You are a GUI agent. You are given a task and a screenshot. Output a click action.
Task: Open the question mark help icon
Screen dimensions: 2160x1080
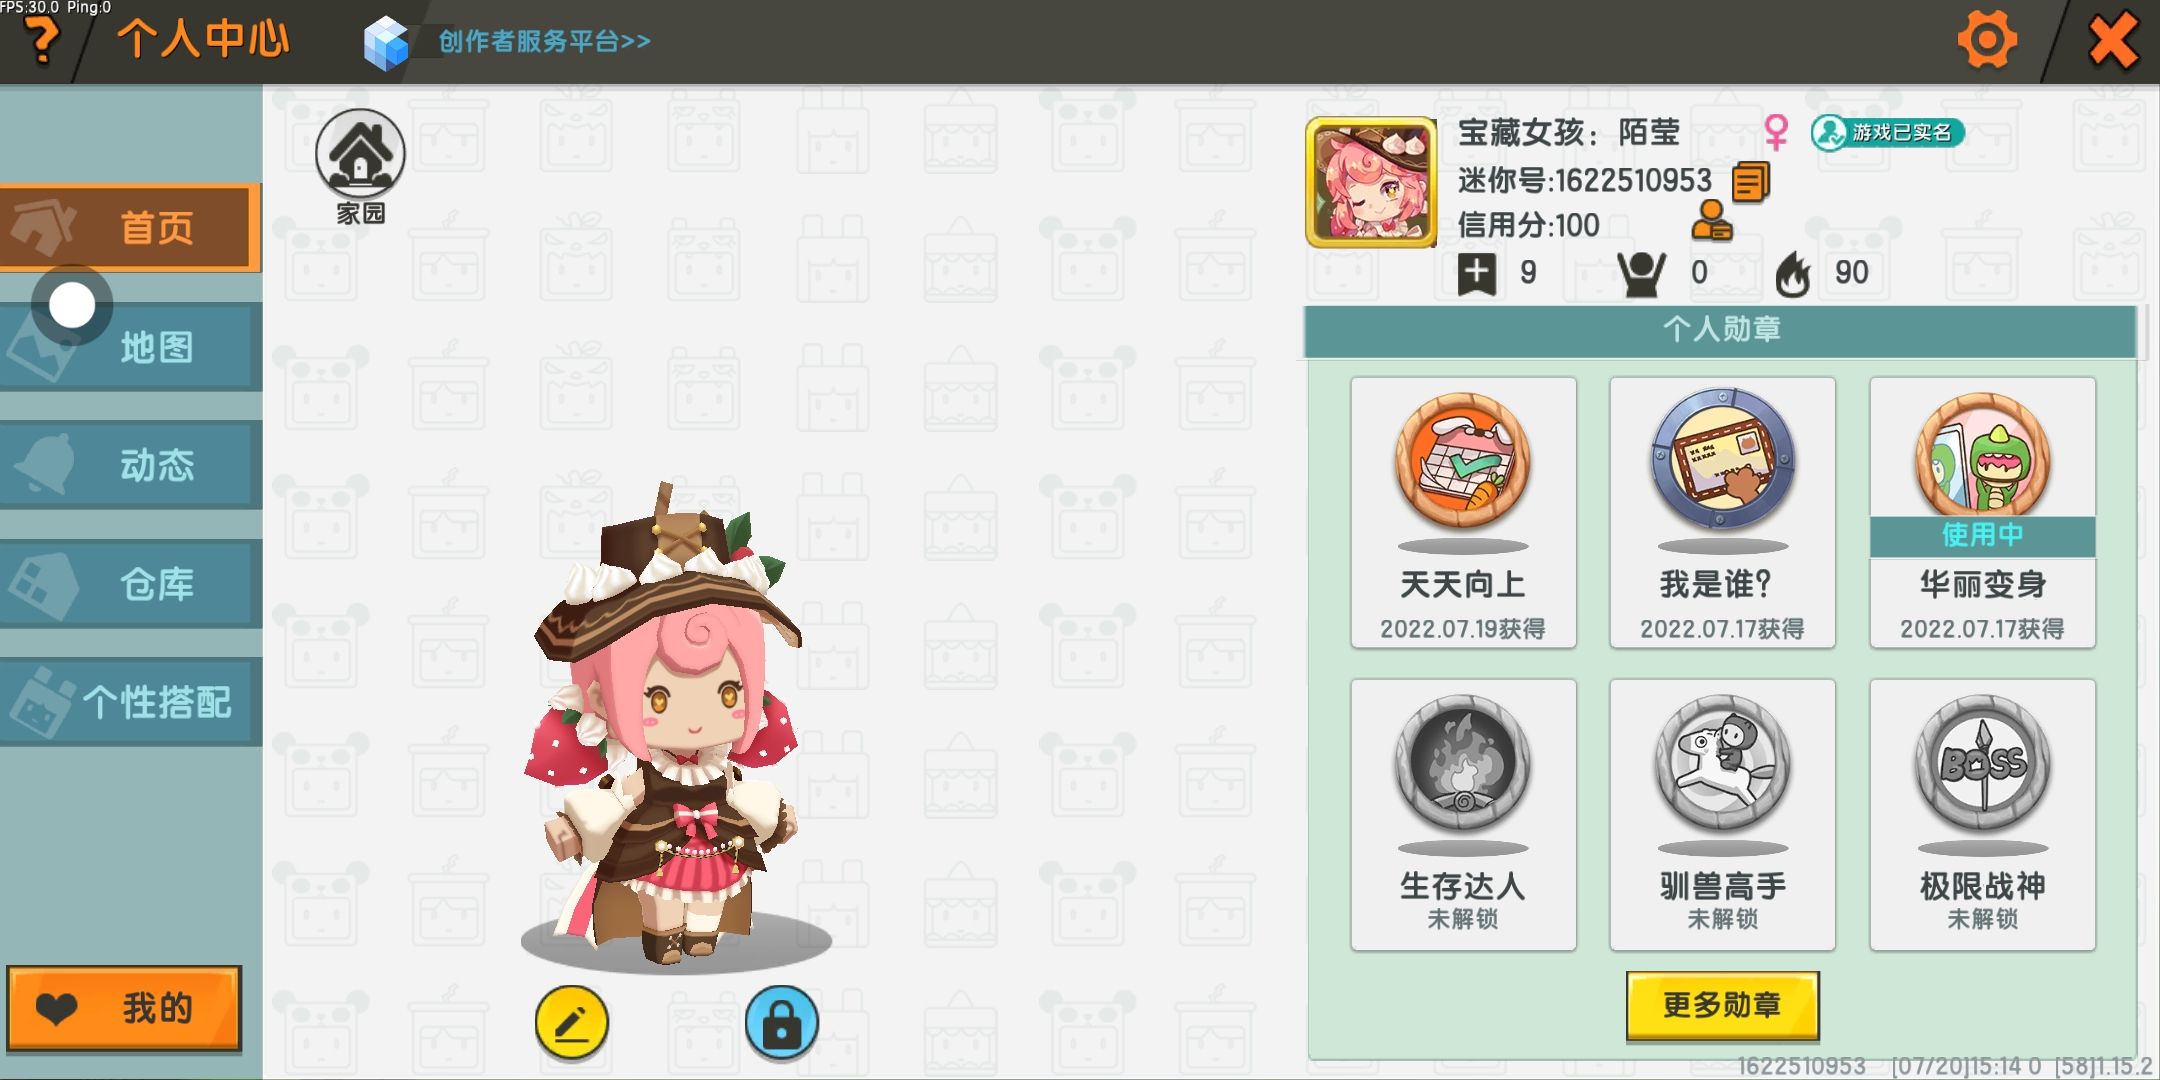click(42, 40)
